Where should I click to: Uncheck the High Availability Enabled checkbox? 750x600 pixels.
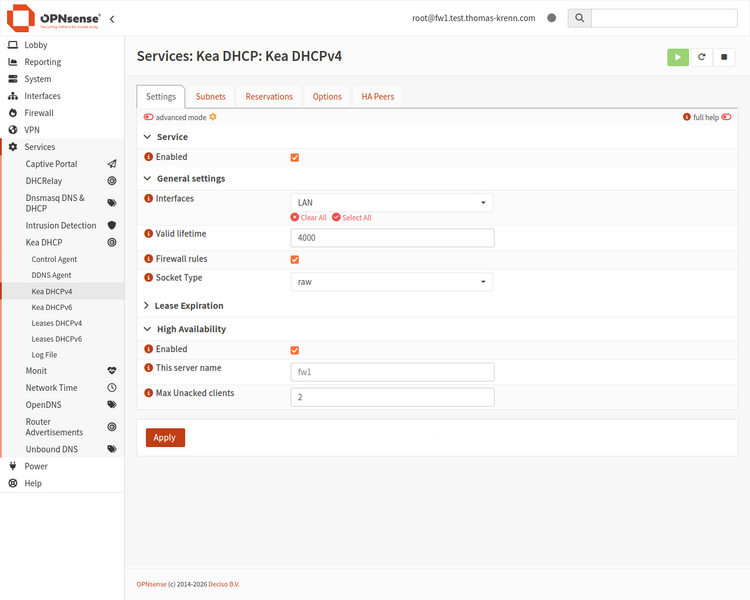point(295,350)
